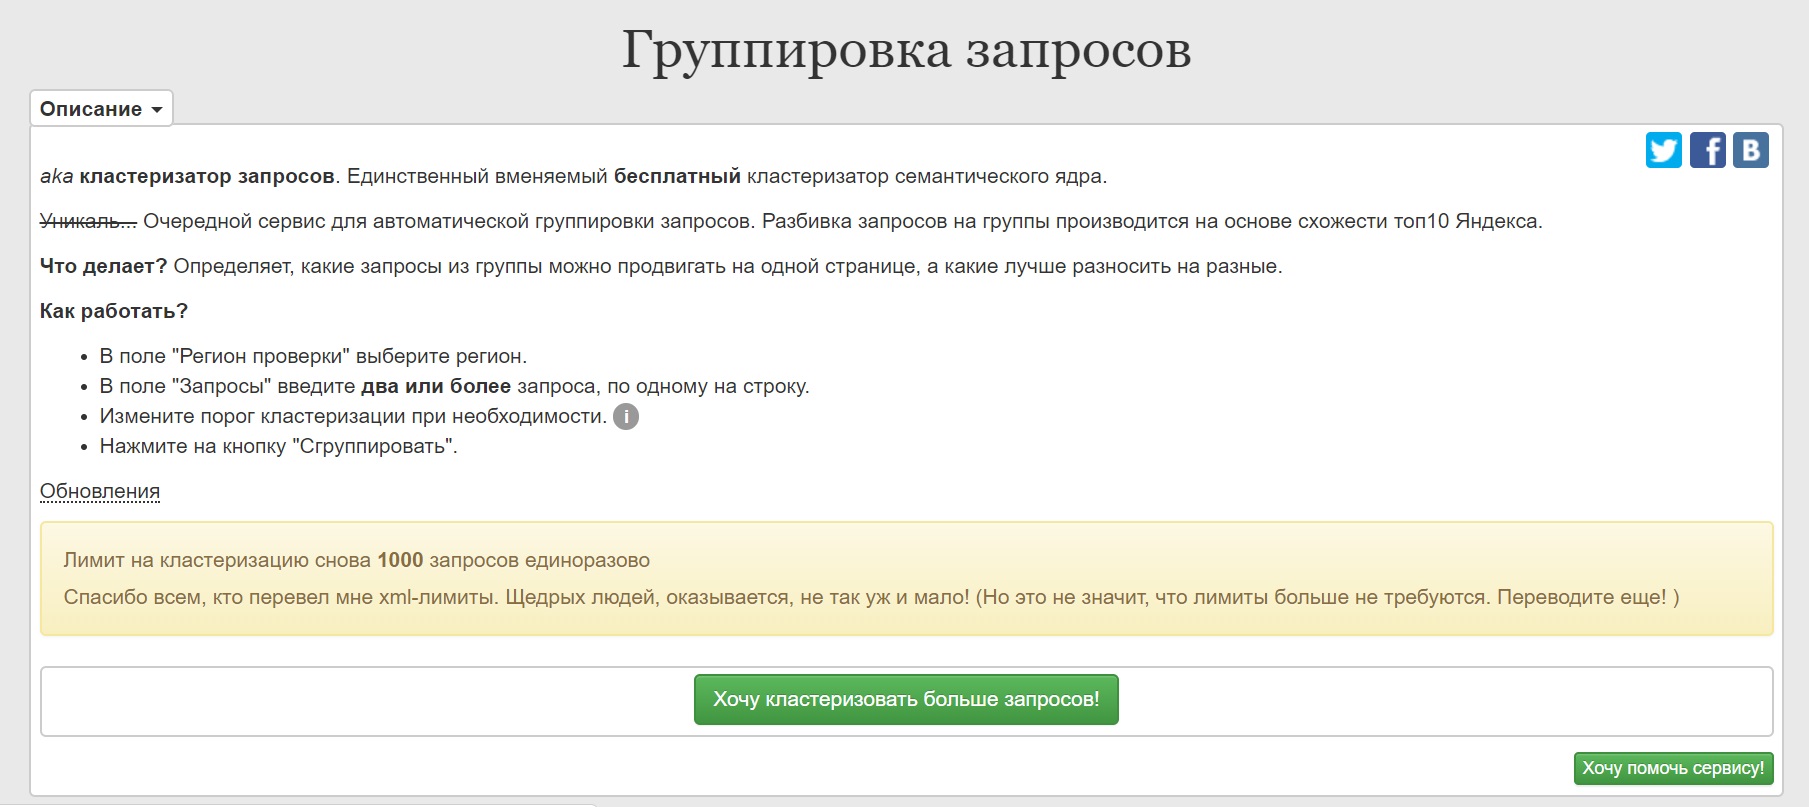Viewport: 1809px width, 807px height.
Task: Click the italic aka word
Action: (56, 176)
